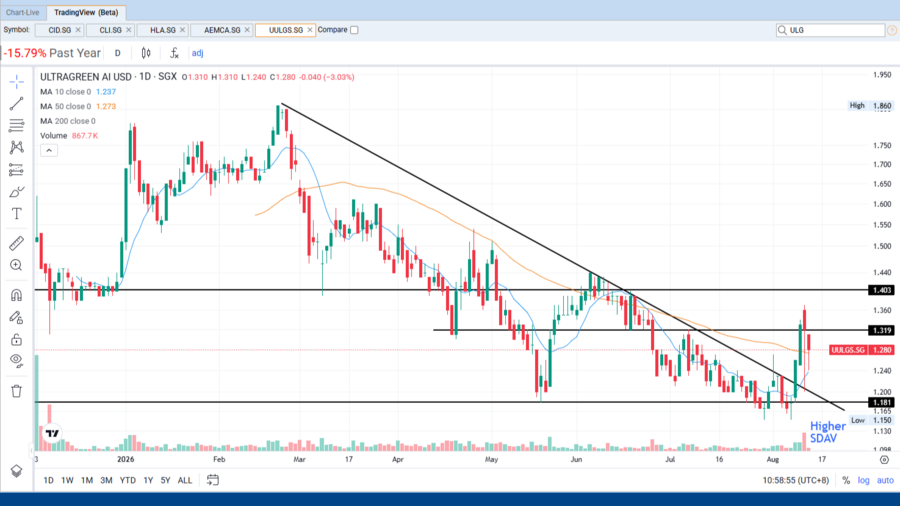900x506 pixels.
Task: Set range to 3M
Action: click(106, 480)
